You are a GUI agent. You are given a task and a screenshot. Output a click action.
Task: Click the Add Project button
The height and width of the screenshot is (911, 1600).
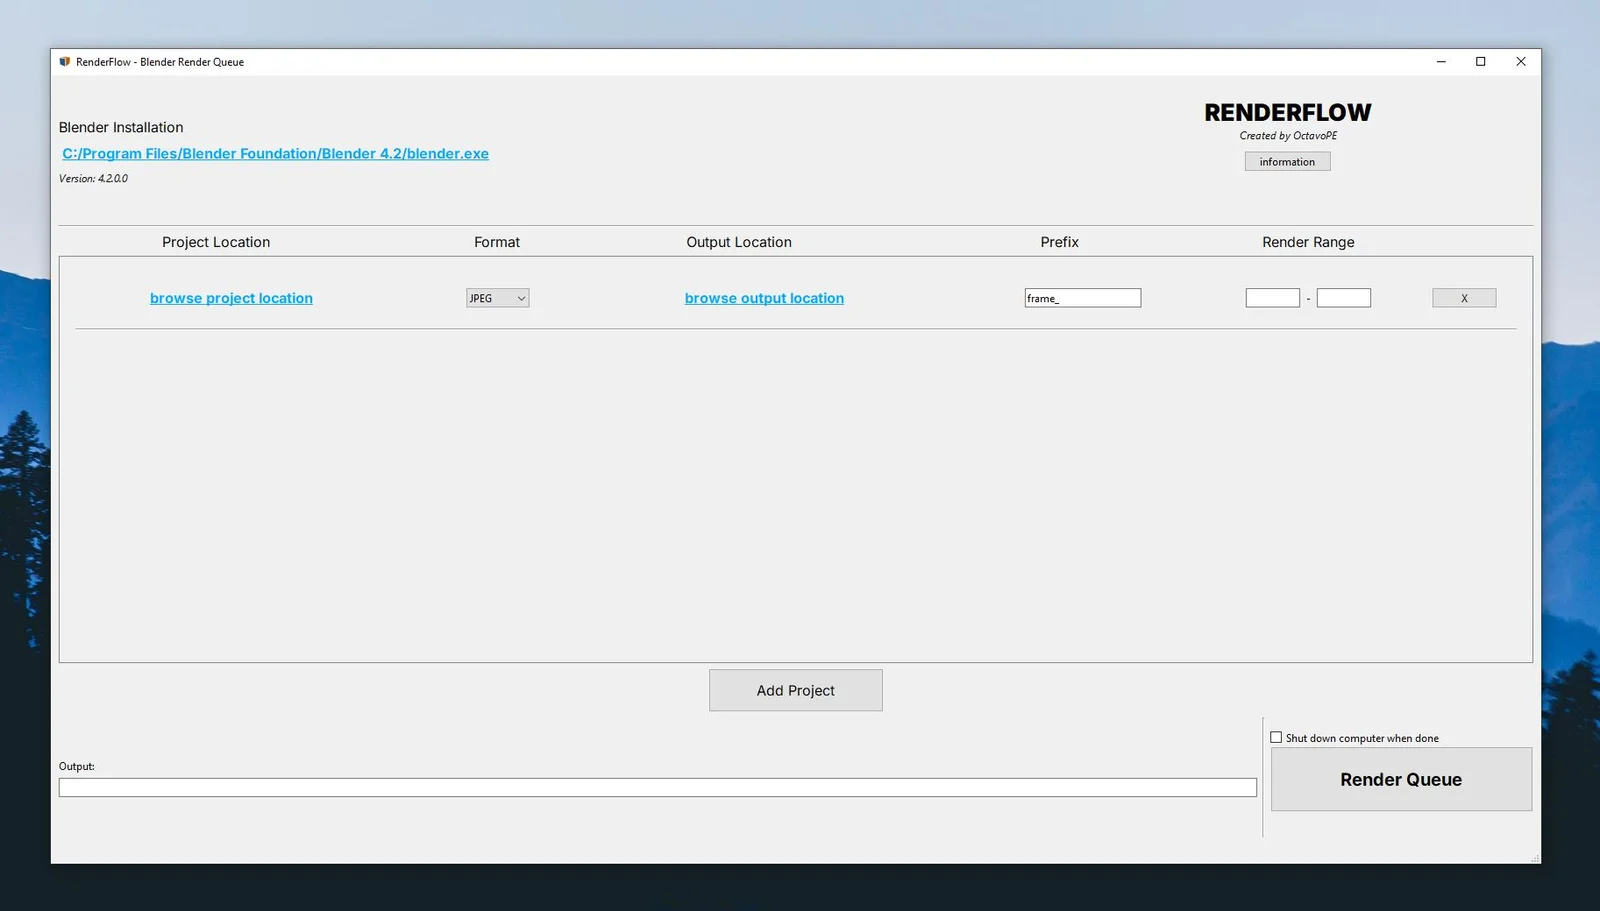(x=795, y=691)
